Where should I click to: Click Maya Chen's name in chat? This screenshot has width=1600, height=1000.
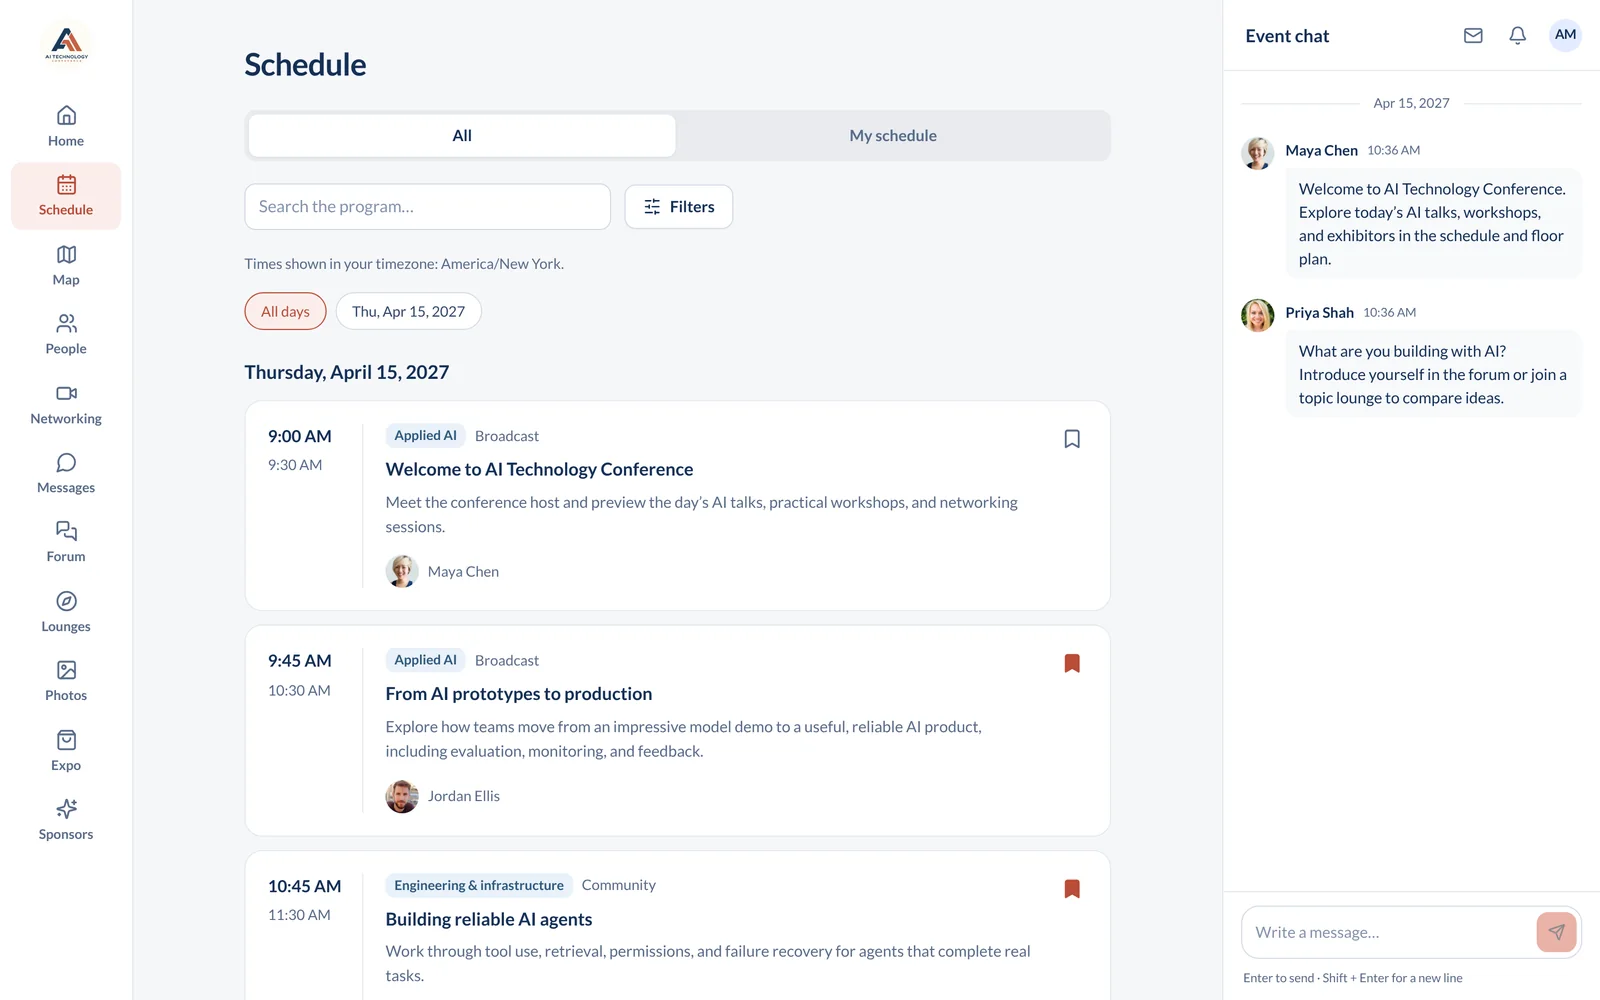coord(1322,151)
